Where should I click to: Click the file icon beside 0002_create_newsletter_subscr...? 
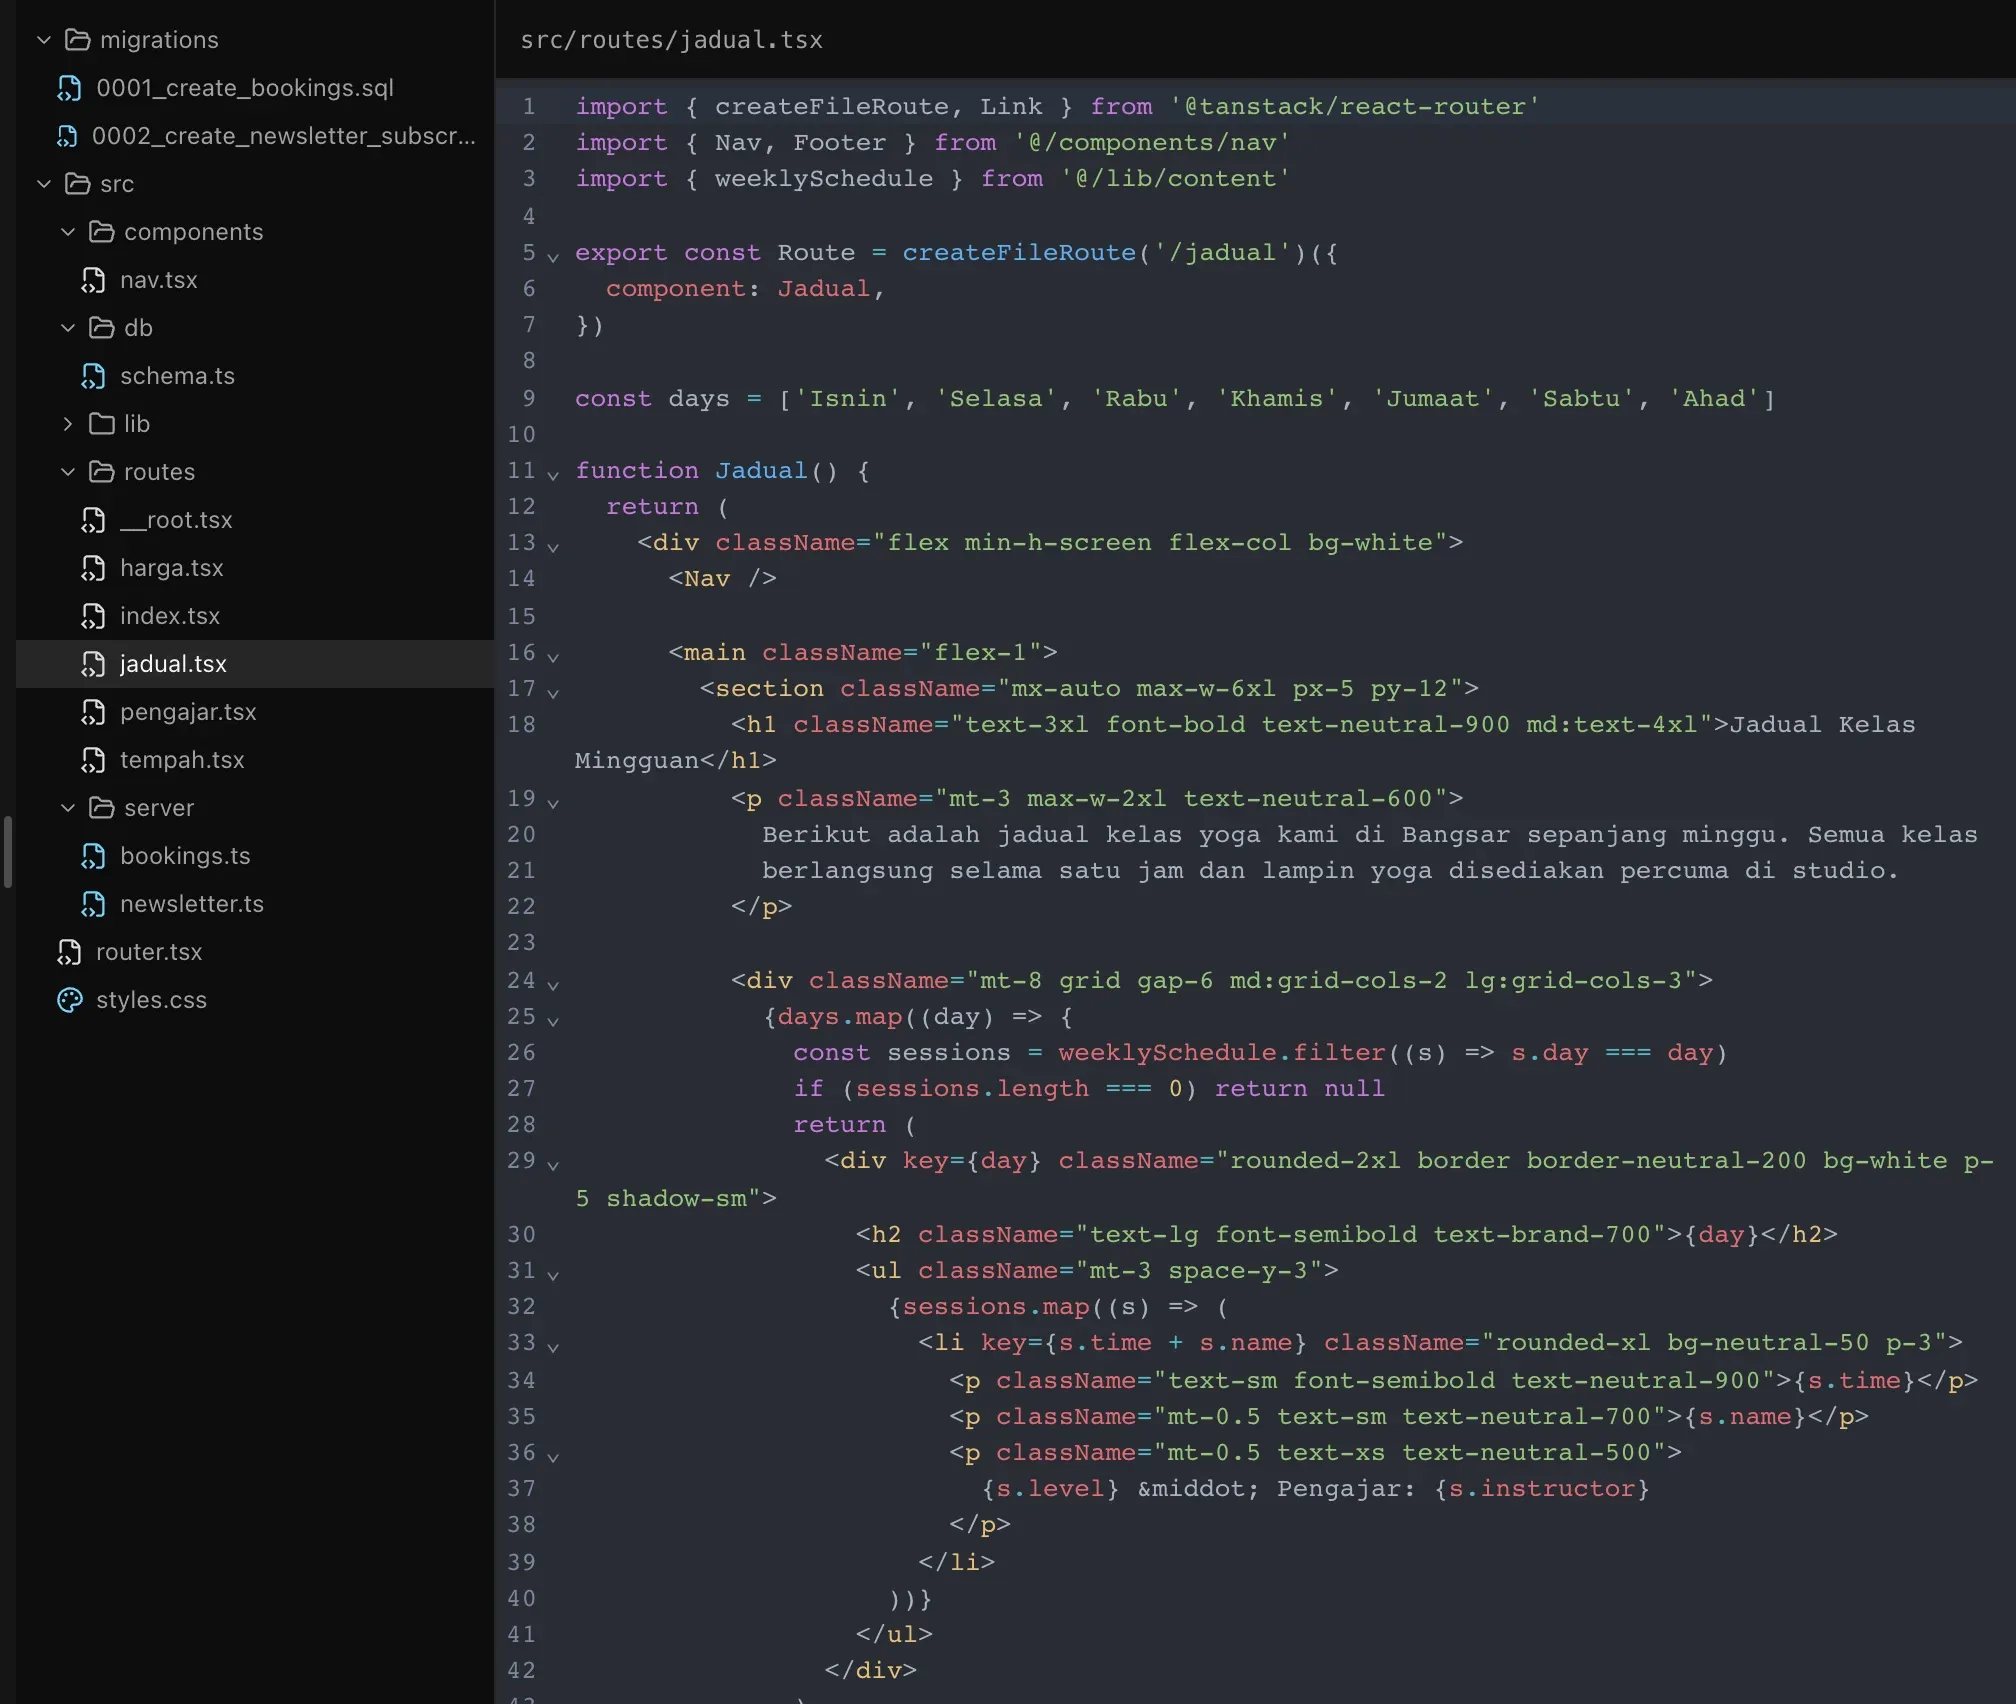point(67,136)
